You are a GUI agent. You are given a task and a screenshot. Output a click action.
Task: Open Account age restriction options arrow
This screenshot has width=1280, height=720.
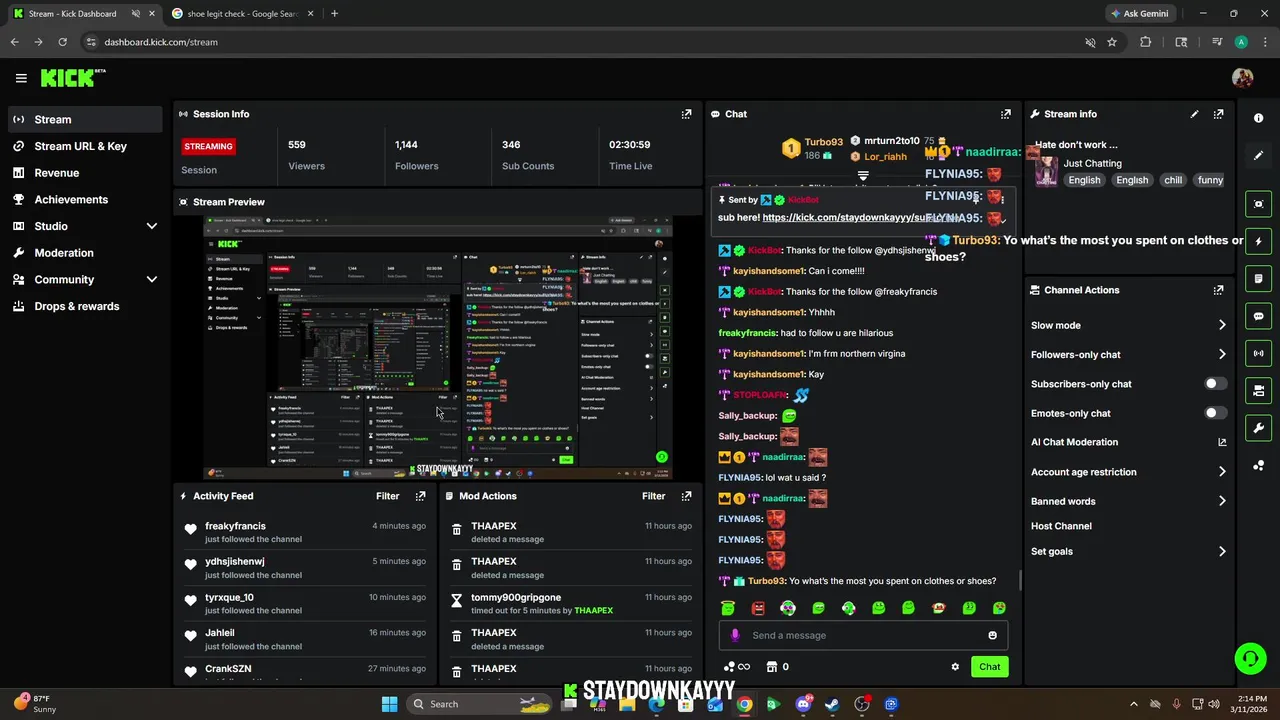[x=1222, y=472]
